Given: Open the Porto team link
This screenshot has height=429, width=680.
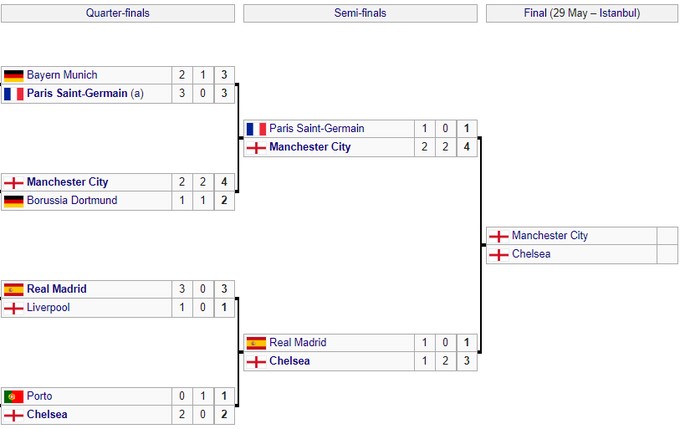Looking at the screenshot, I should [x=40, y=396].
